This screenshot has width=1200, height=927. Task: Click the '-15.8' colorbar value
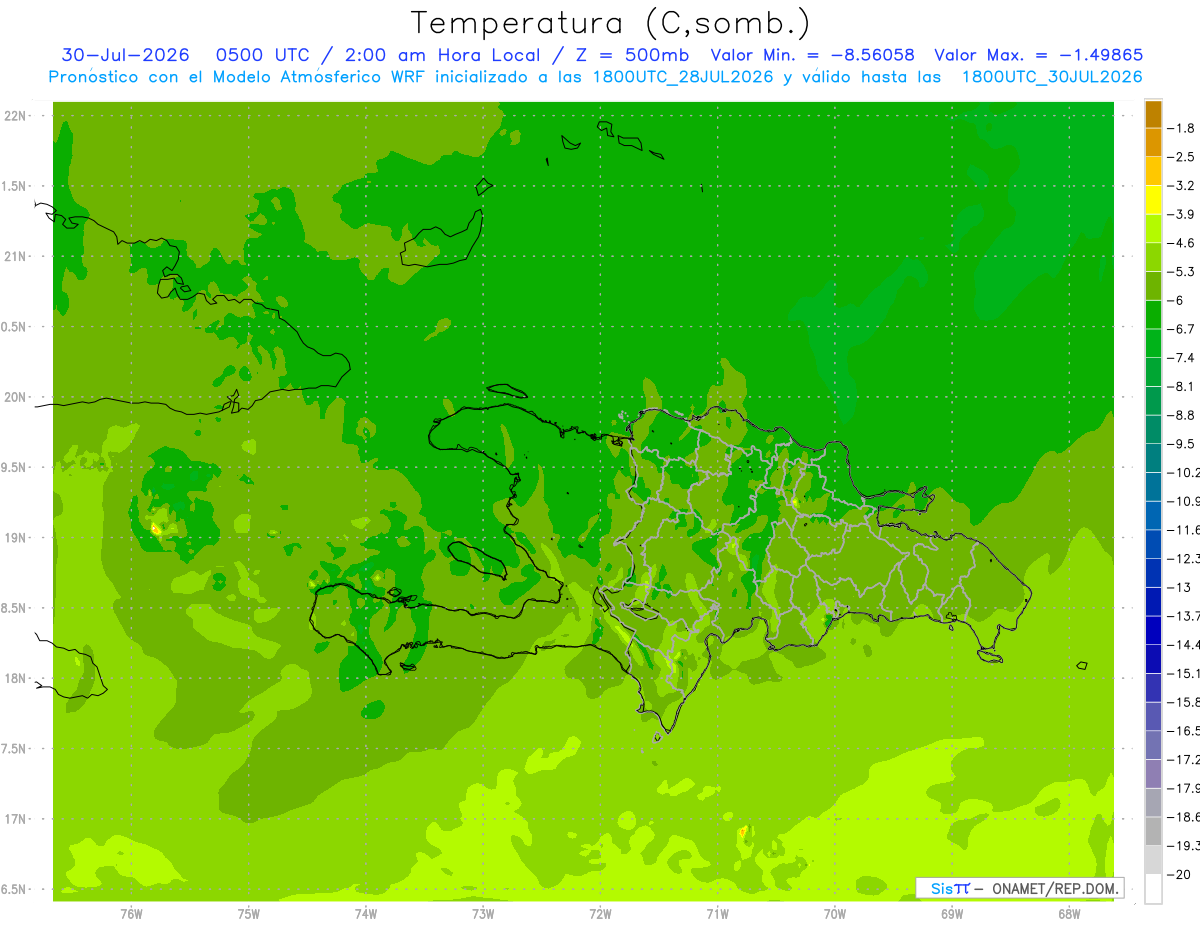(x=1183, y=702)
